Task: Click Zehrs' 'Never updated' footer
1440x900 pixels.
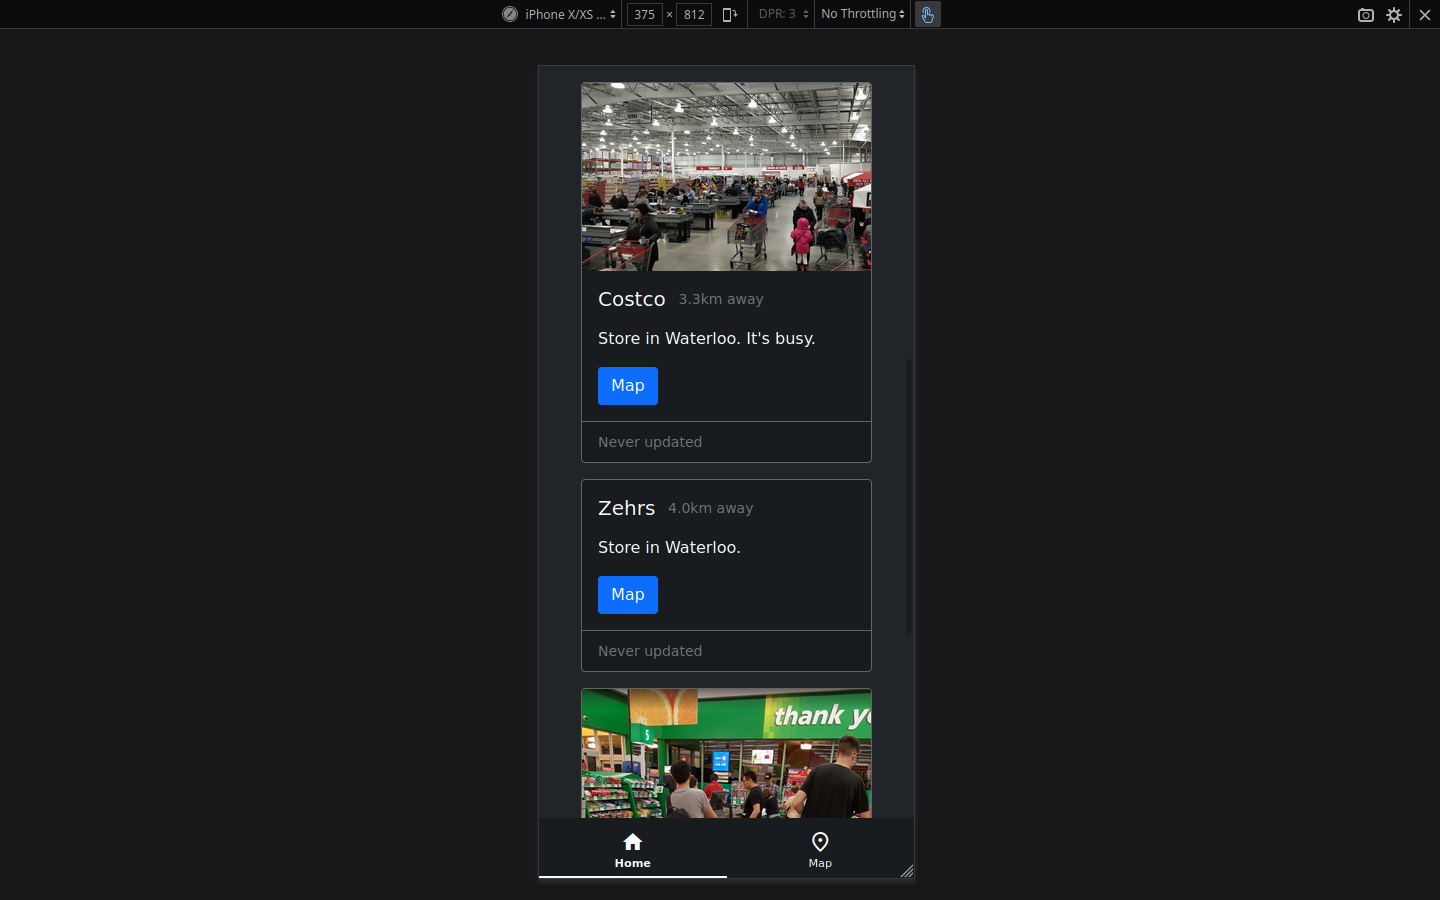Action: point(726,651)
